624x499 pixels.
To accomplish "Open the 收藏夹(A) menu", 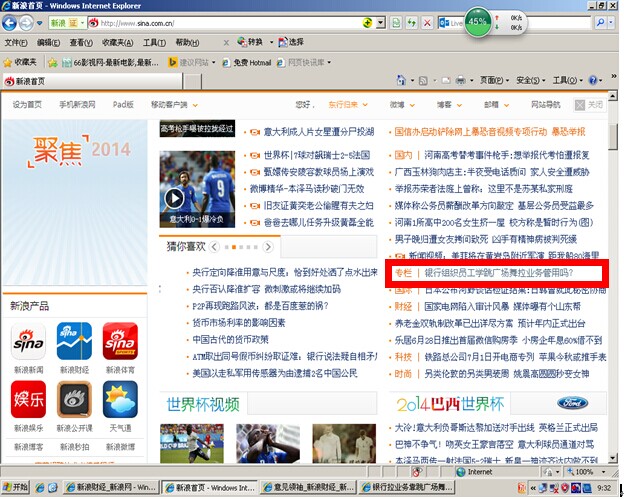I will tap(117, 42).
